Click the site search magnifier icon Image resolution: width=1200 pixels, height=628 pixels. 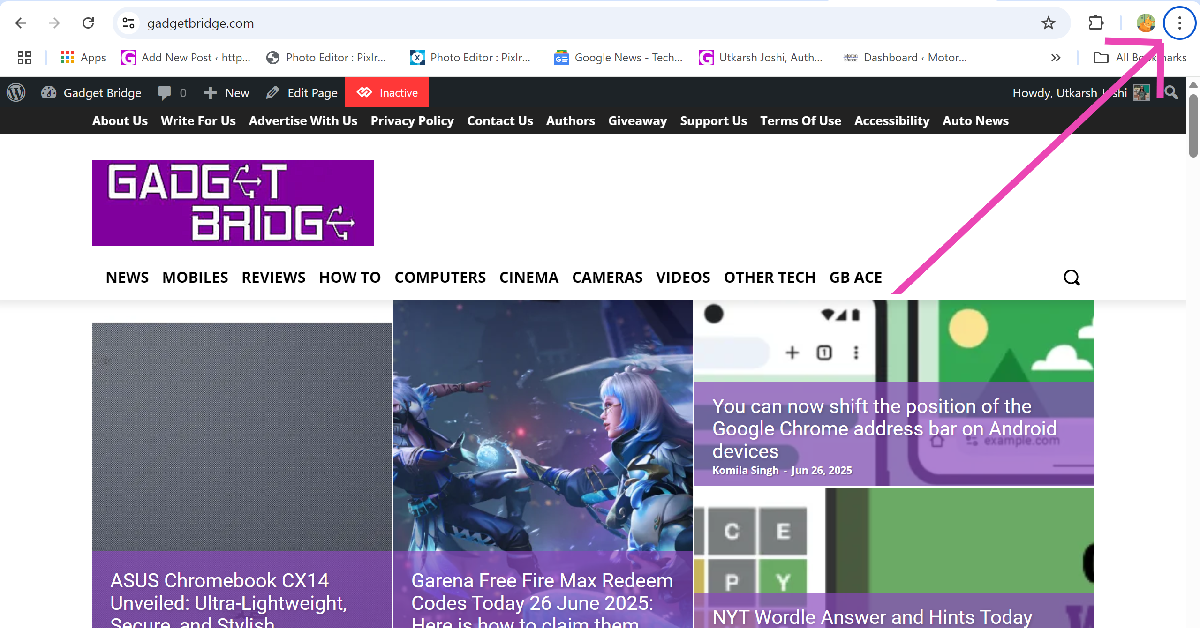pyautogui.click(x=1072, y=278)
